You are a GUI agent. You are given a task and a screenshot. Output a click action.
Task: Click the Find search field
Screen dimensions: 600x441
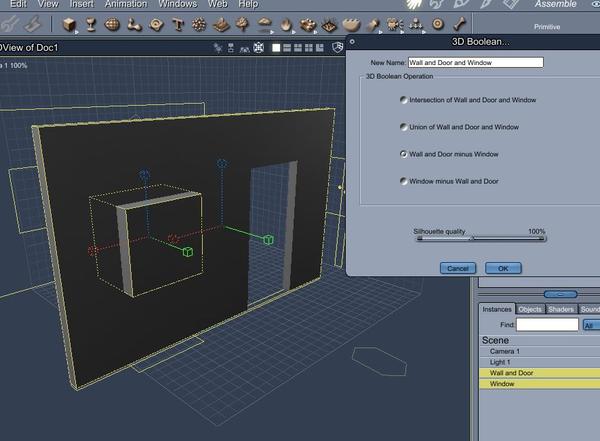[x=547, y=325]
